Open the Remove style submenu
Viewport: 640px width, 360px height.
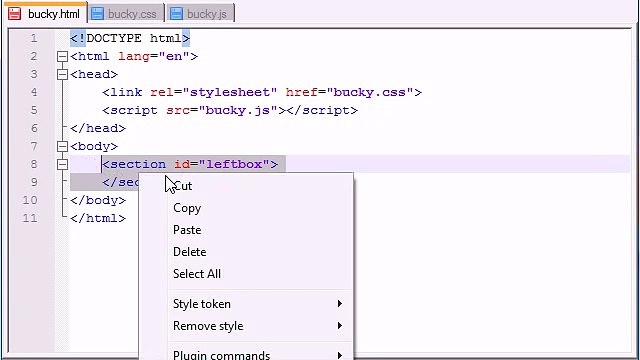click(x=246, y=326)
